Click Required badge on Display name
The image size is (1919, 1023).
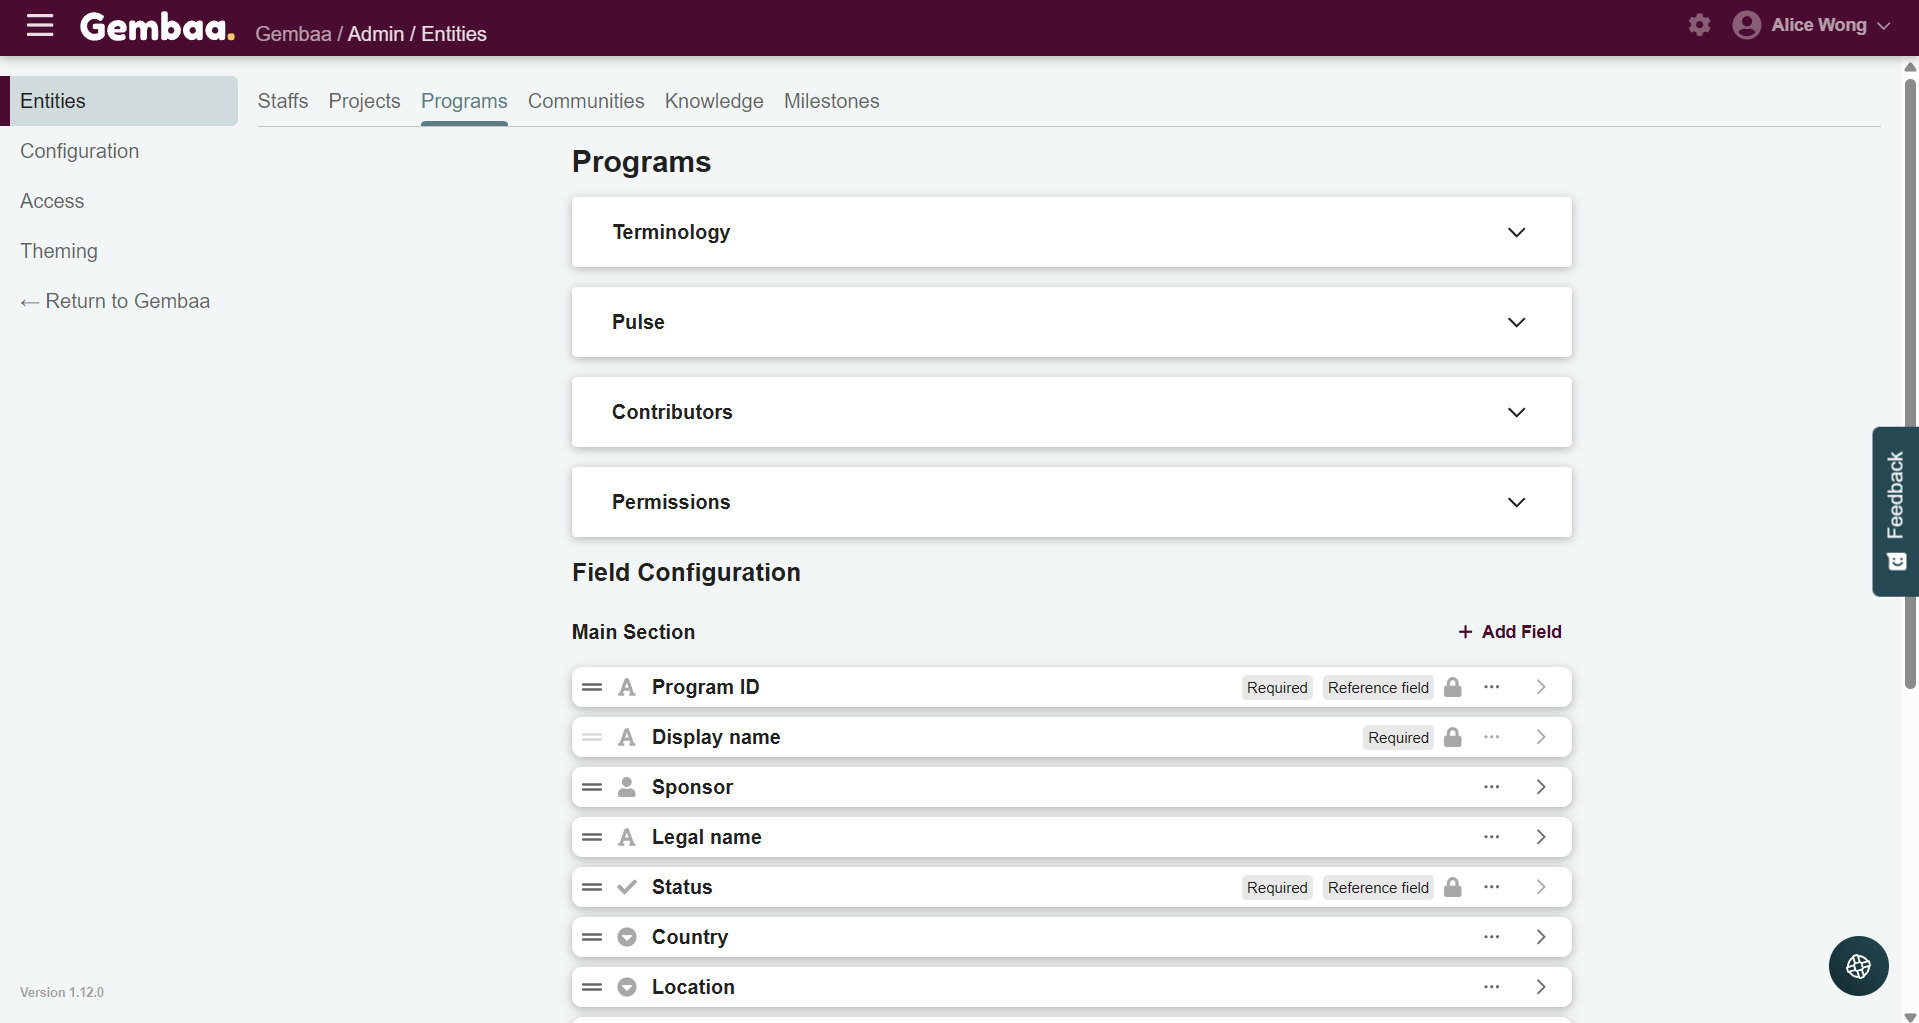[x=1398, y=738]
